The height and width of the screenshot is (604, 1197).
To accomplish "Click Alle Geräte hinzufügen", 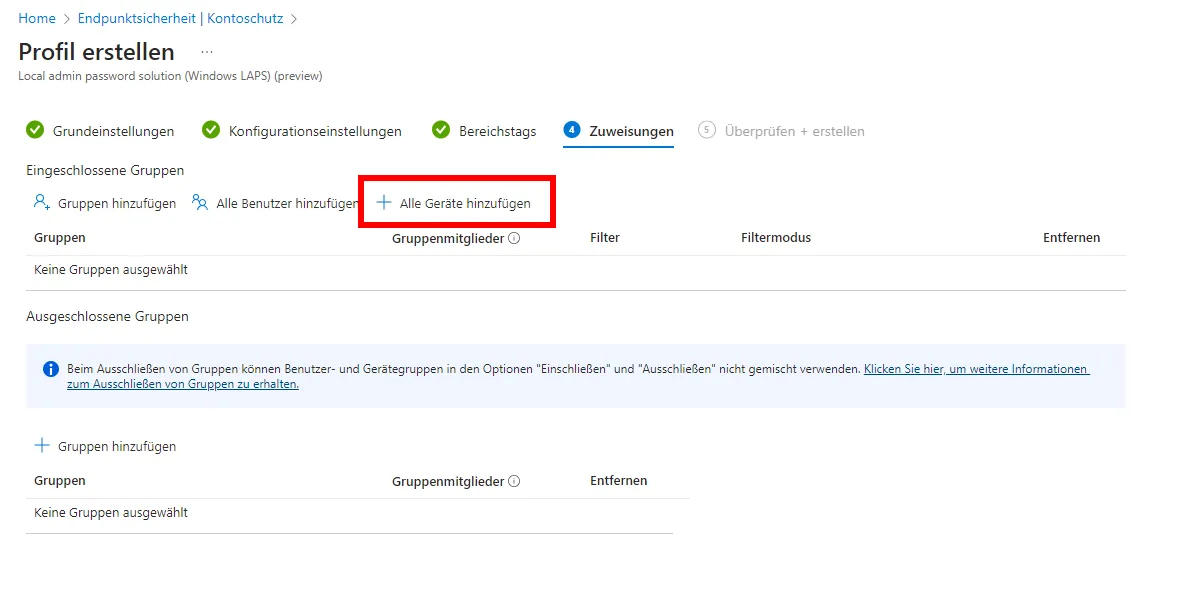I will (x=454, y=203).
